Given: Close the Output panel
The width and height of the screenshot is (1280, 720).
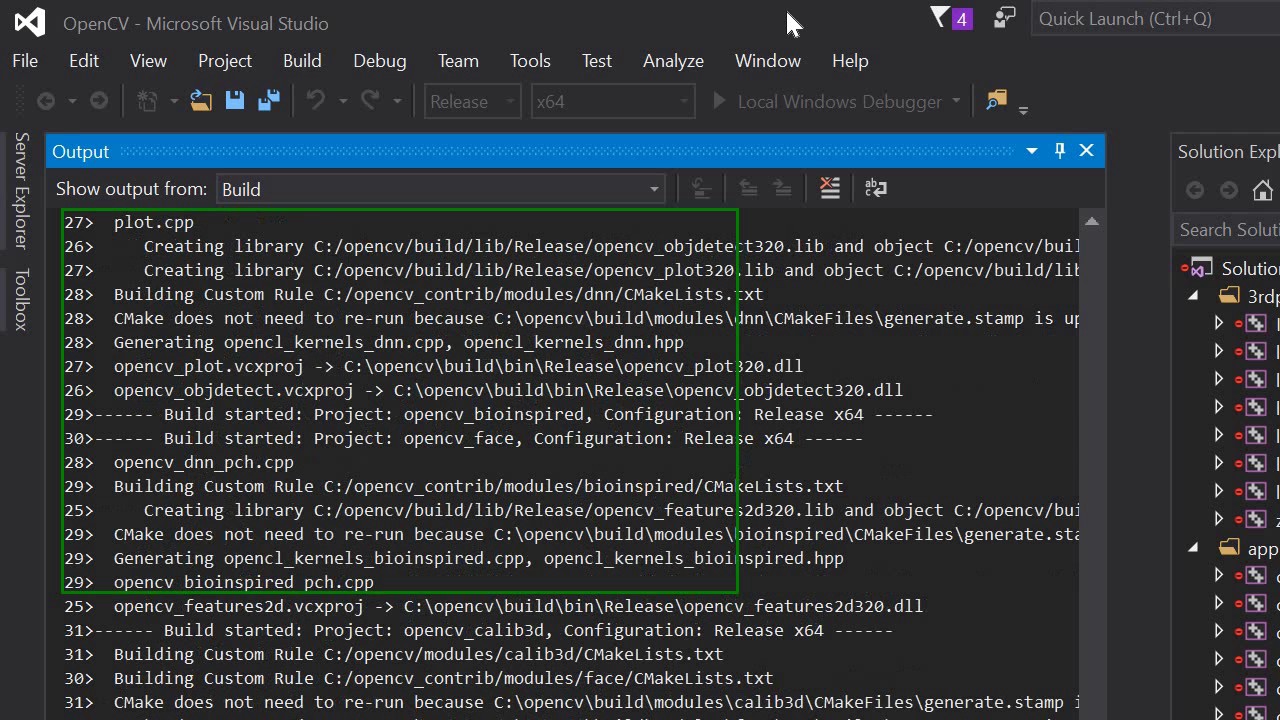Looking at the screenshot, I should point(1087,151).
